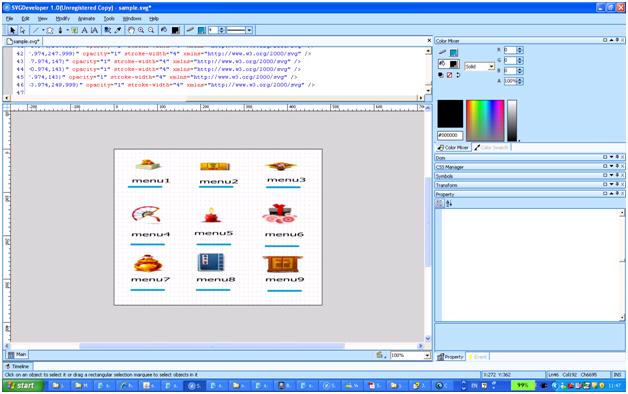
Task: Open the Solid fill type dropdown
Action: pyautogui.click(x=479, y=67)
